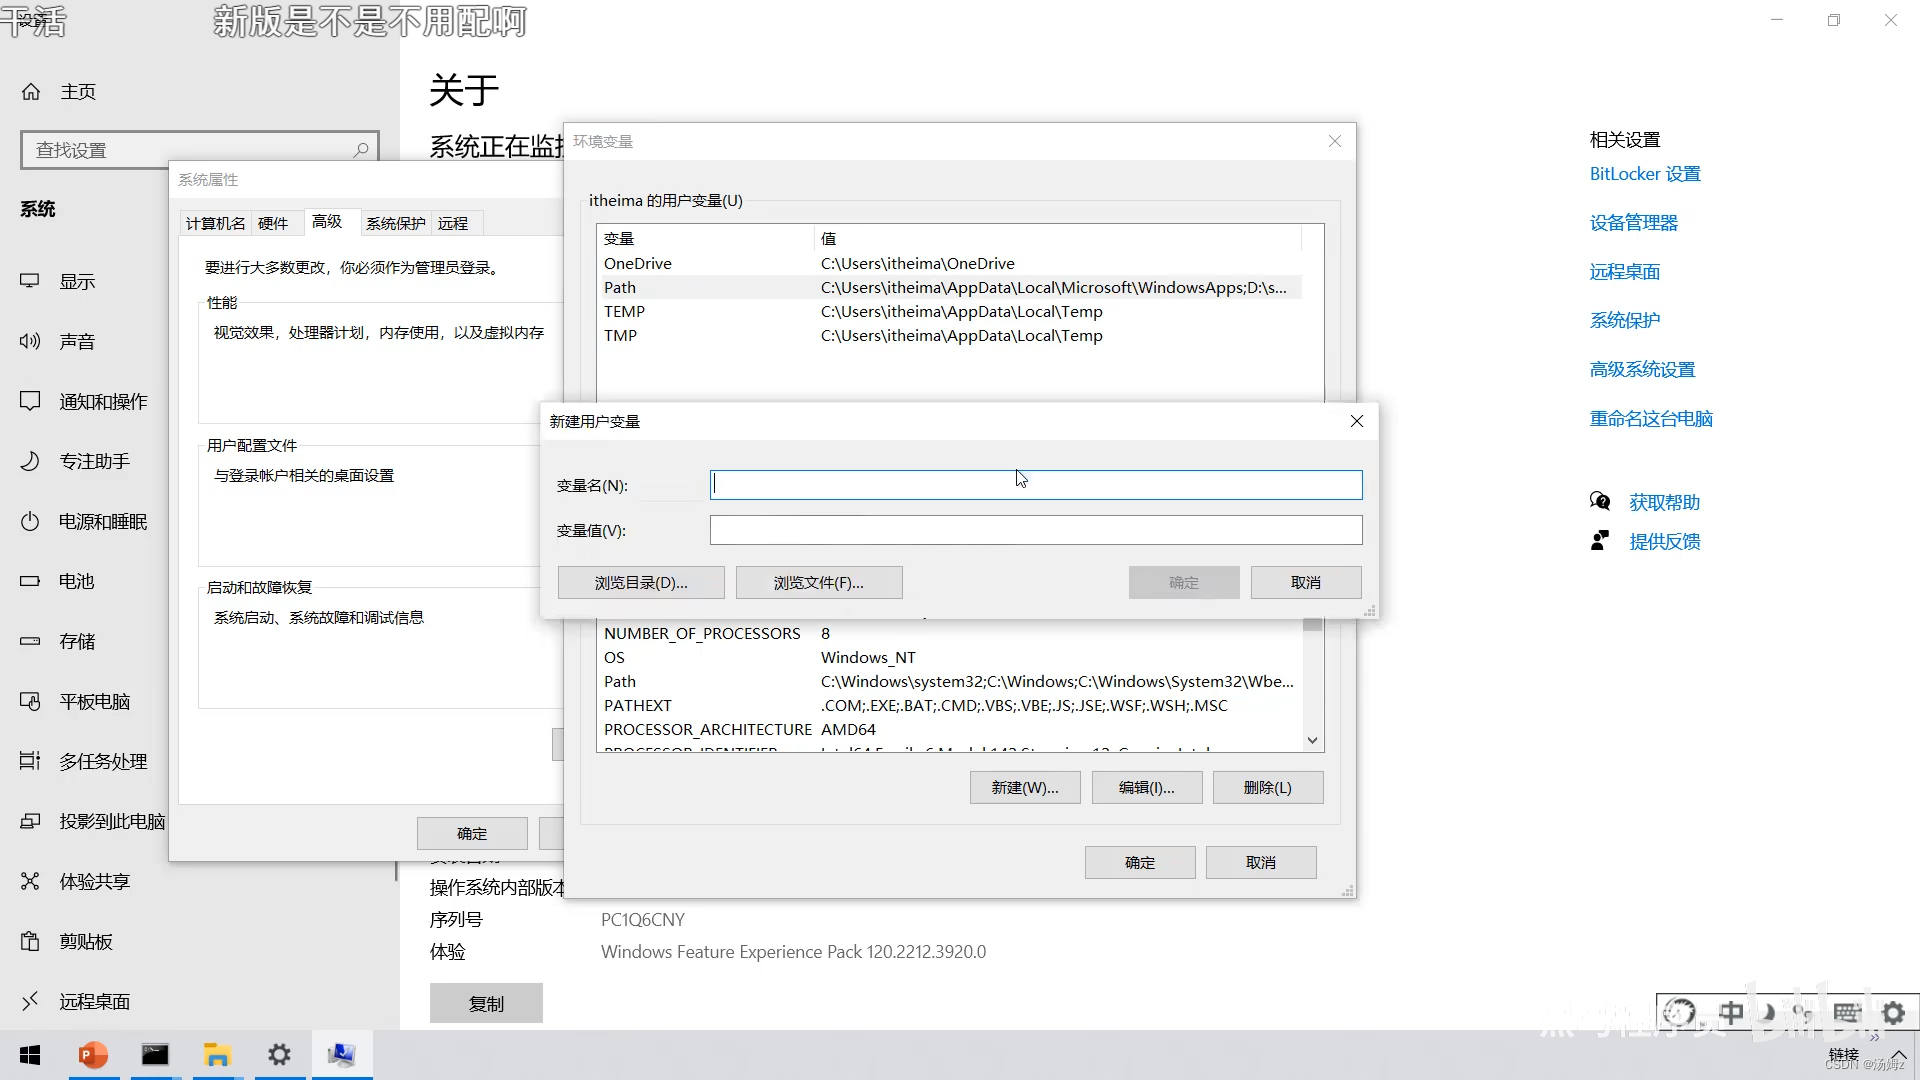This screenshot has height=1080, width=1920.
Task: Open File Explorer from the taskbar
Action: pos(217,1055)
